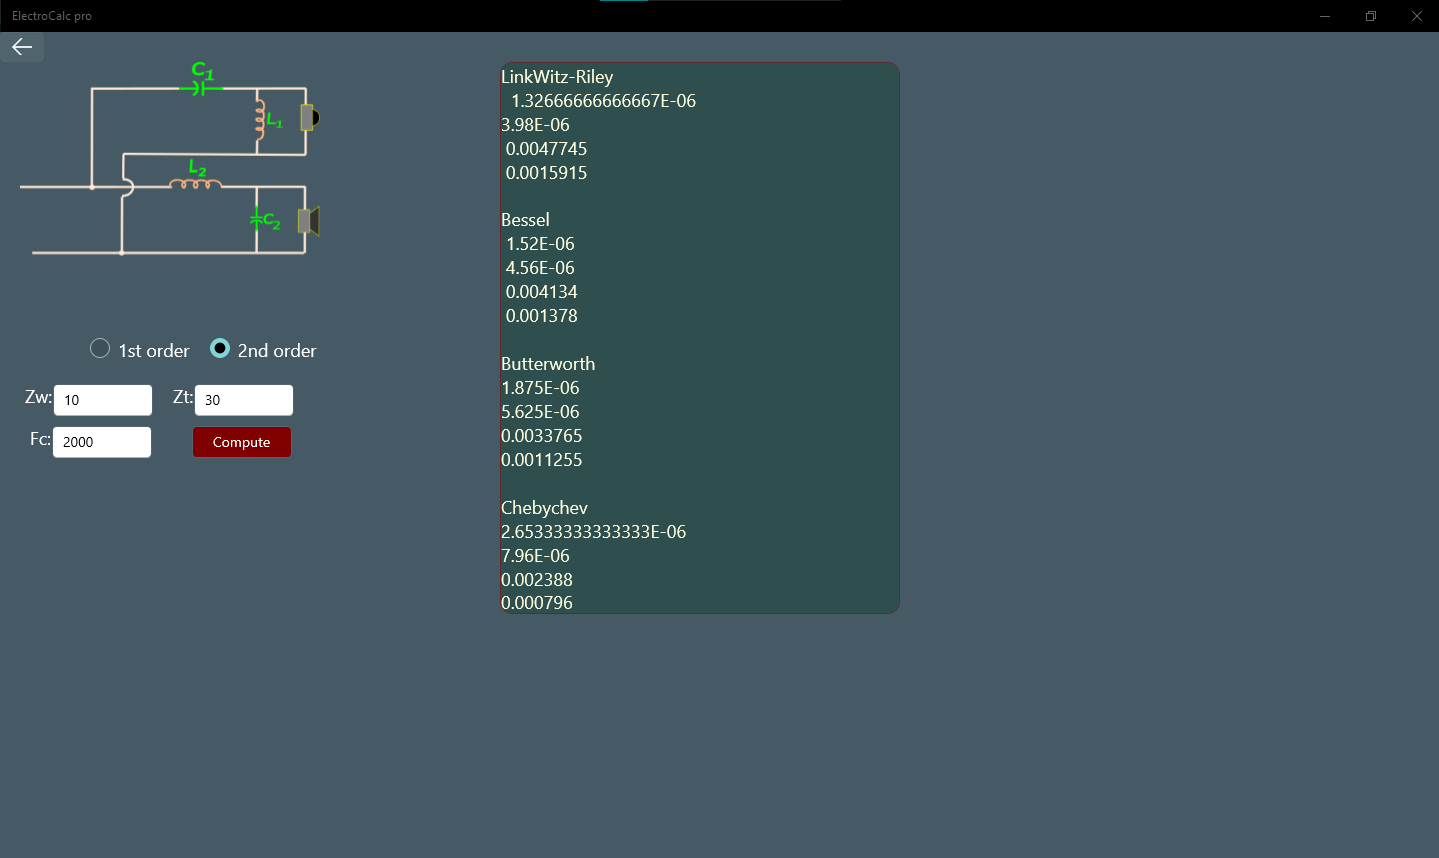The image size is (1439, 858).
Task: Click inside the Zt input field
Action: pos(243,399)
